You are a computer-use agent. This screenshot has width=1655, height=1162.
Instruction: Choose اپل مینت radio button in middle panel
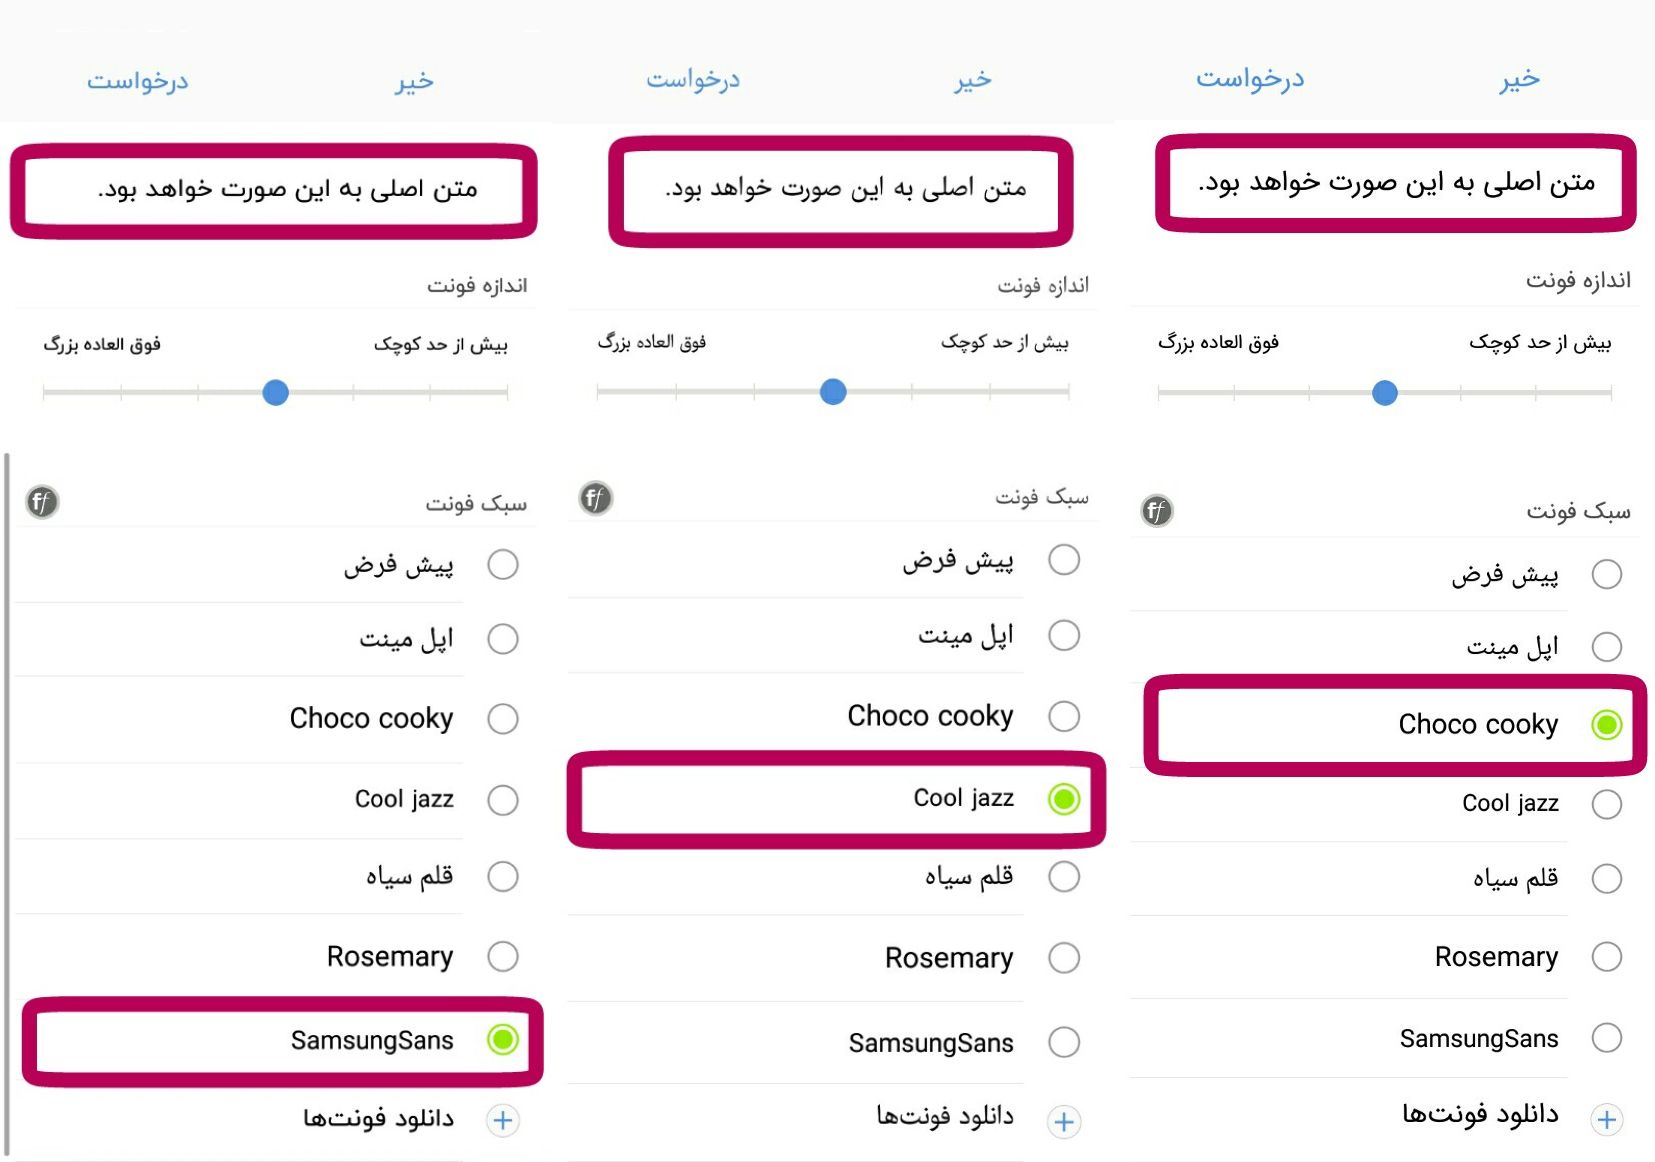tap(1064, 635)
